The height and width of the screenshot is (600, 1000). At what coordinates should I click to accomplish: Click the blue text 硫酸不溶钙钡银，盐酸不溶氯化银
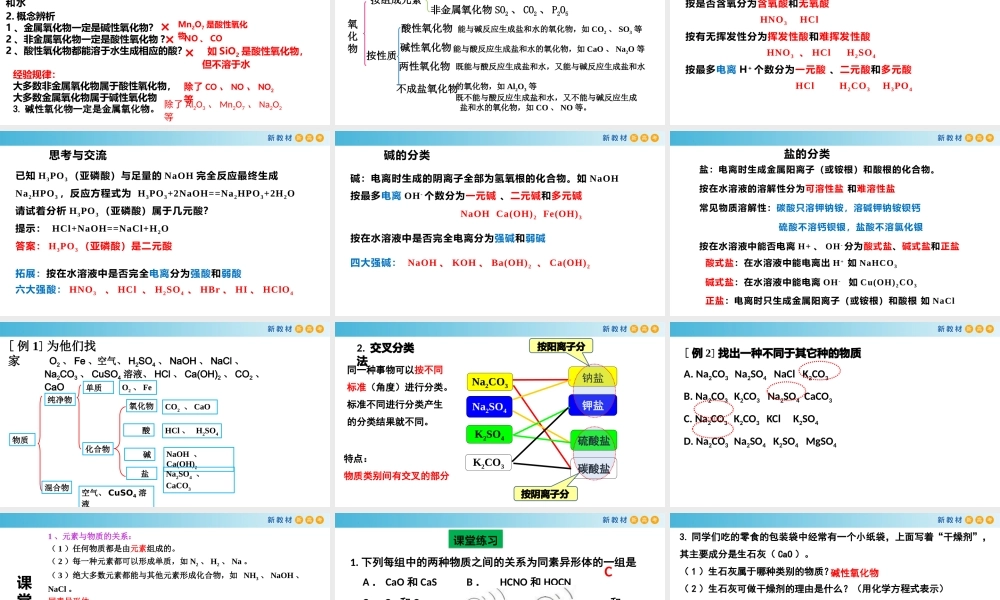pos(850,227)
